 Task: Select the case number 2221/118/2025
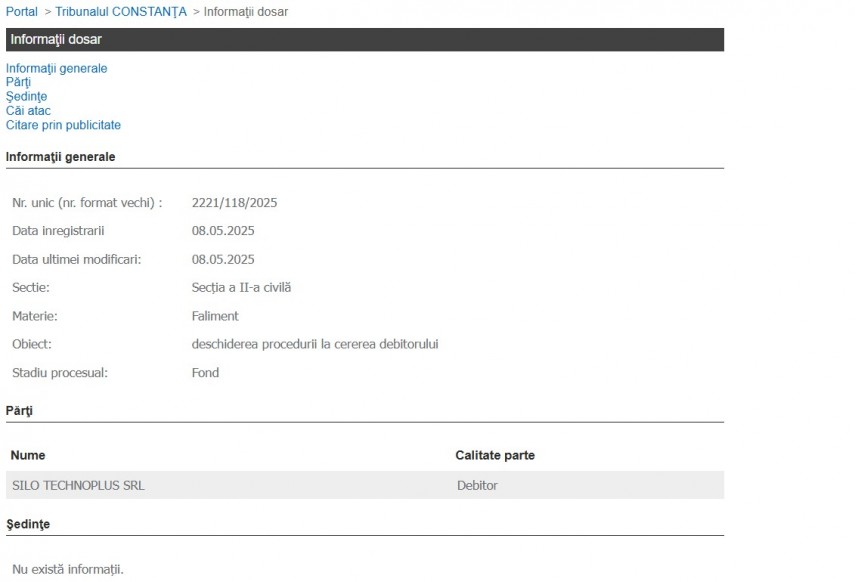click(234, 203)
